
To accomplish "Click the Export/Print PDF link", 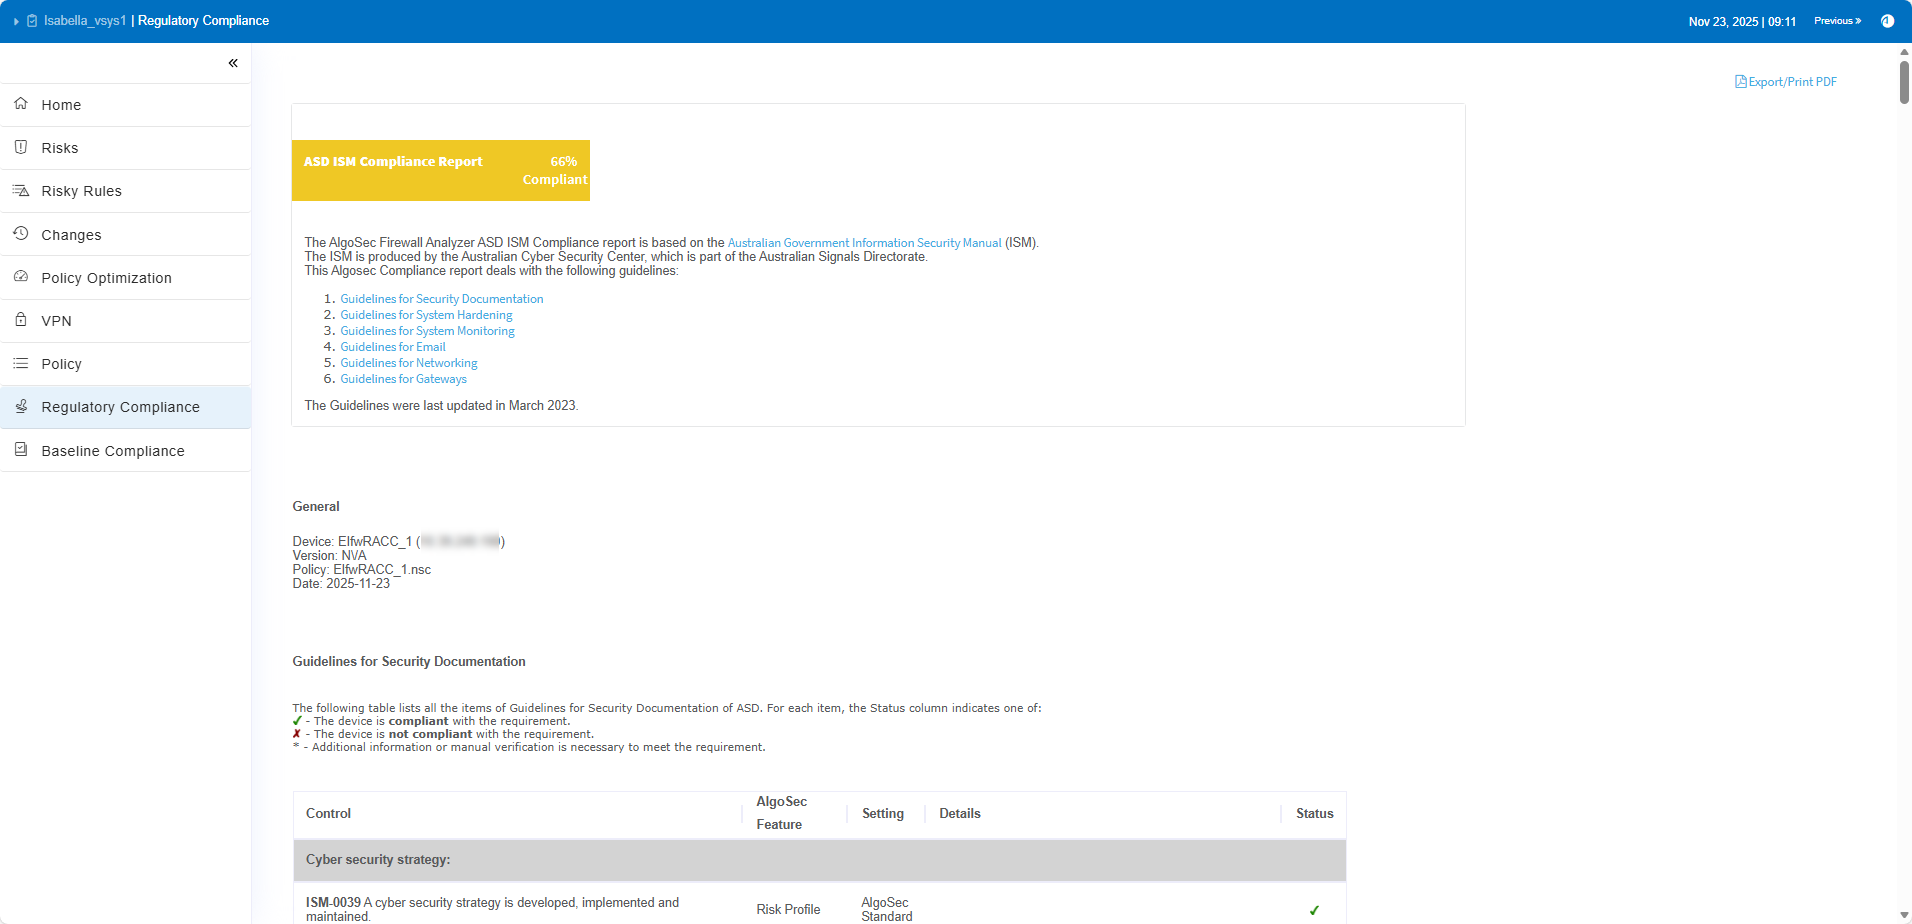I will 1786,82.
